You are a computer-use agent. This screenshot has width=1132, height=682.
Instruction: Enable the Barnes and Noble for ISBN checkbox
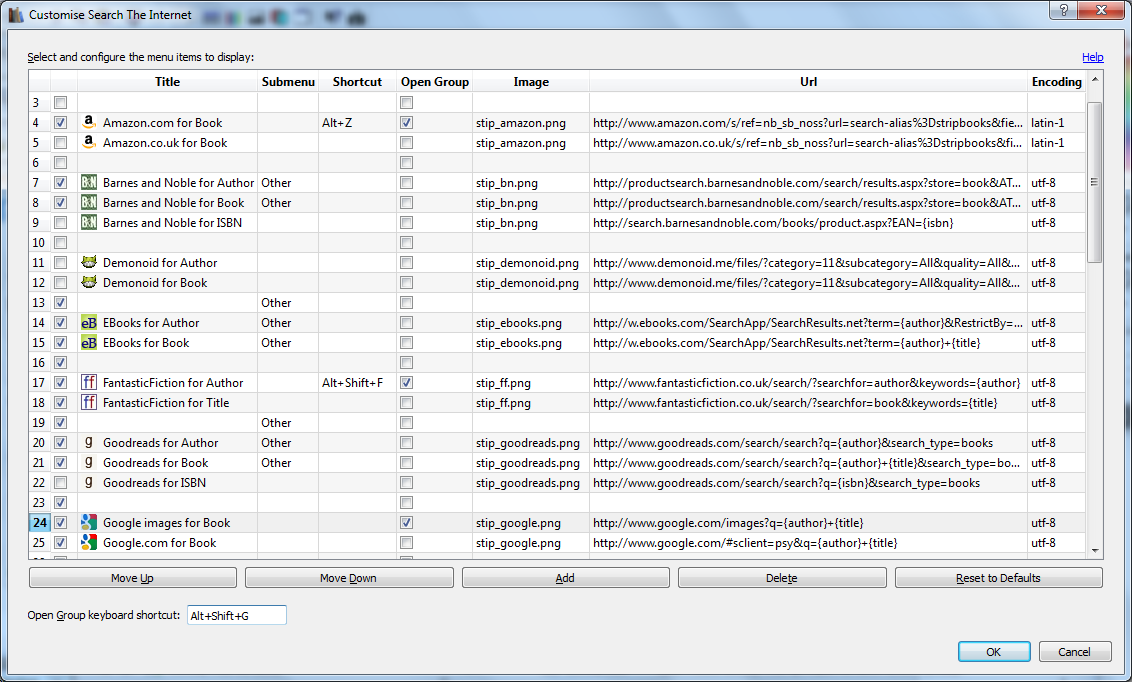[61, 223]
